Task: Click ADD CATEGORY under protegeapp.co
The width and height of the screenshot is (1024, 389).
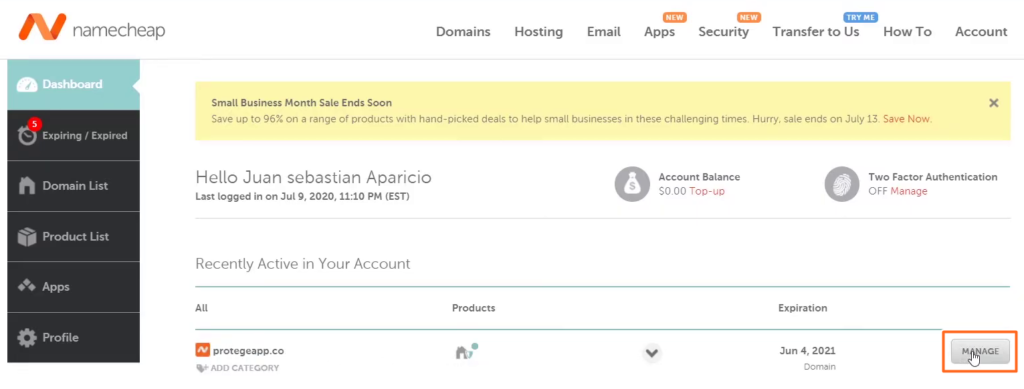Action: pos(238,368)
